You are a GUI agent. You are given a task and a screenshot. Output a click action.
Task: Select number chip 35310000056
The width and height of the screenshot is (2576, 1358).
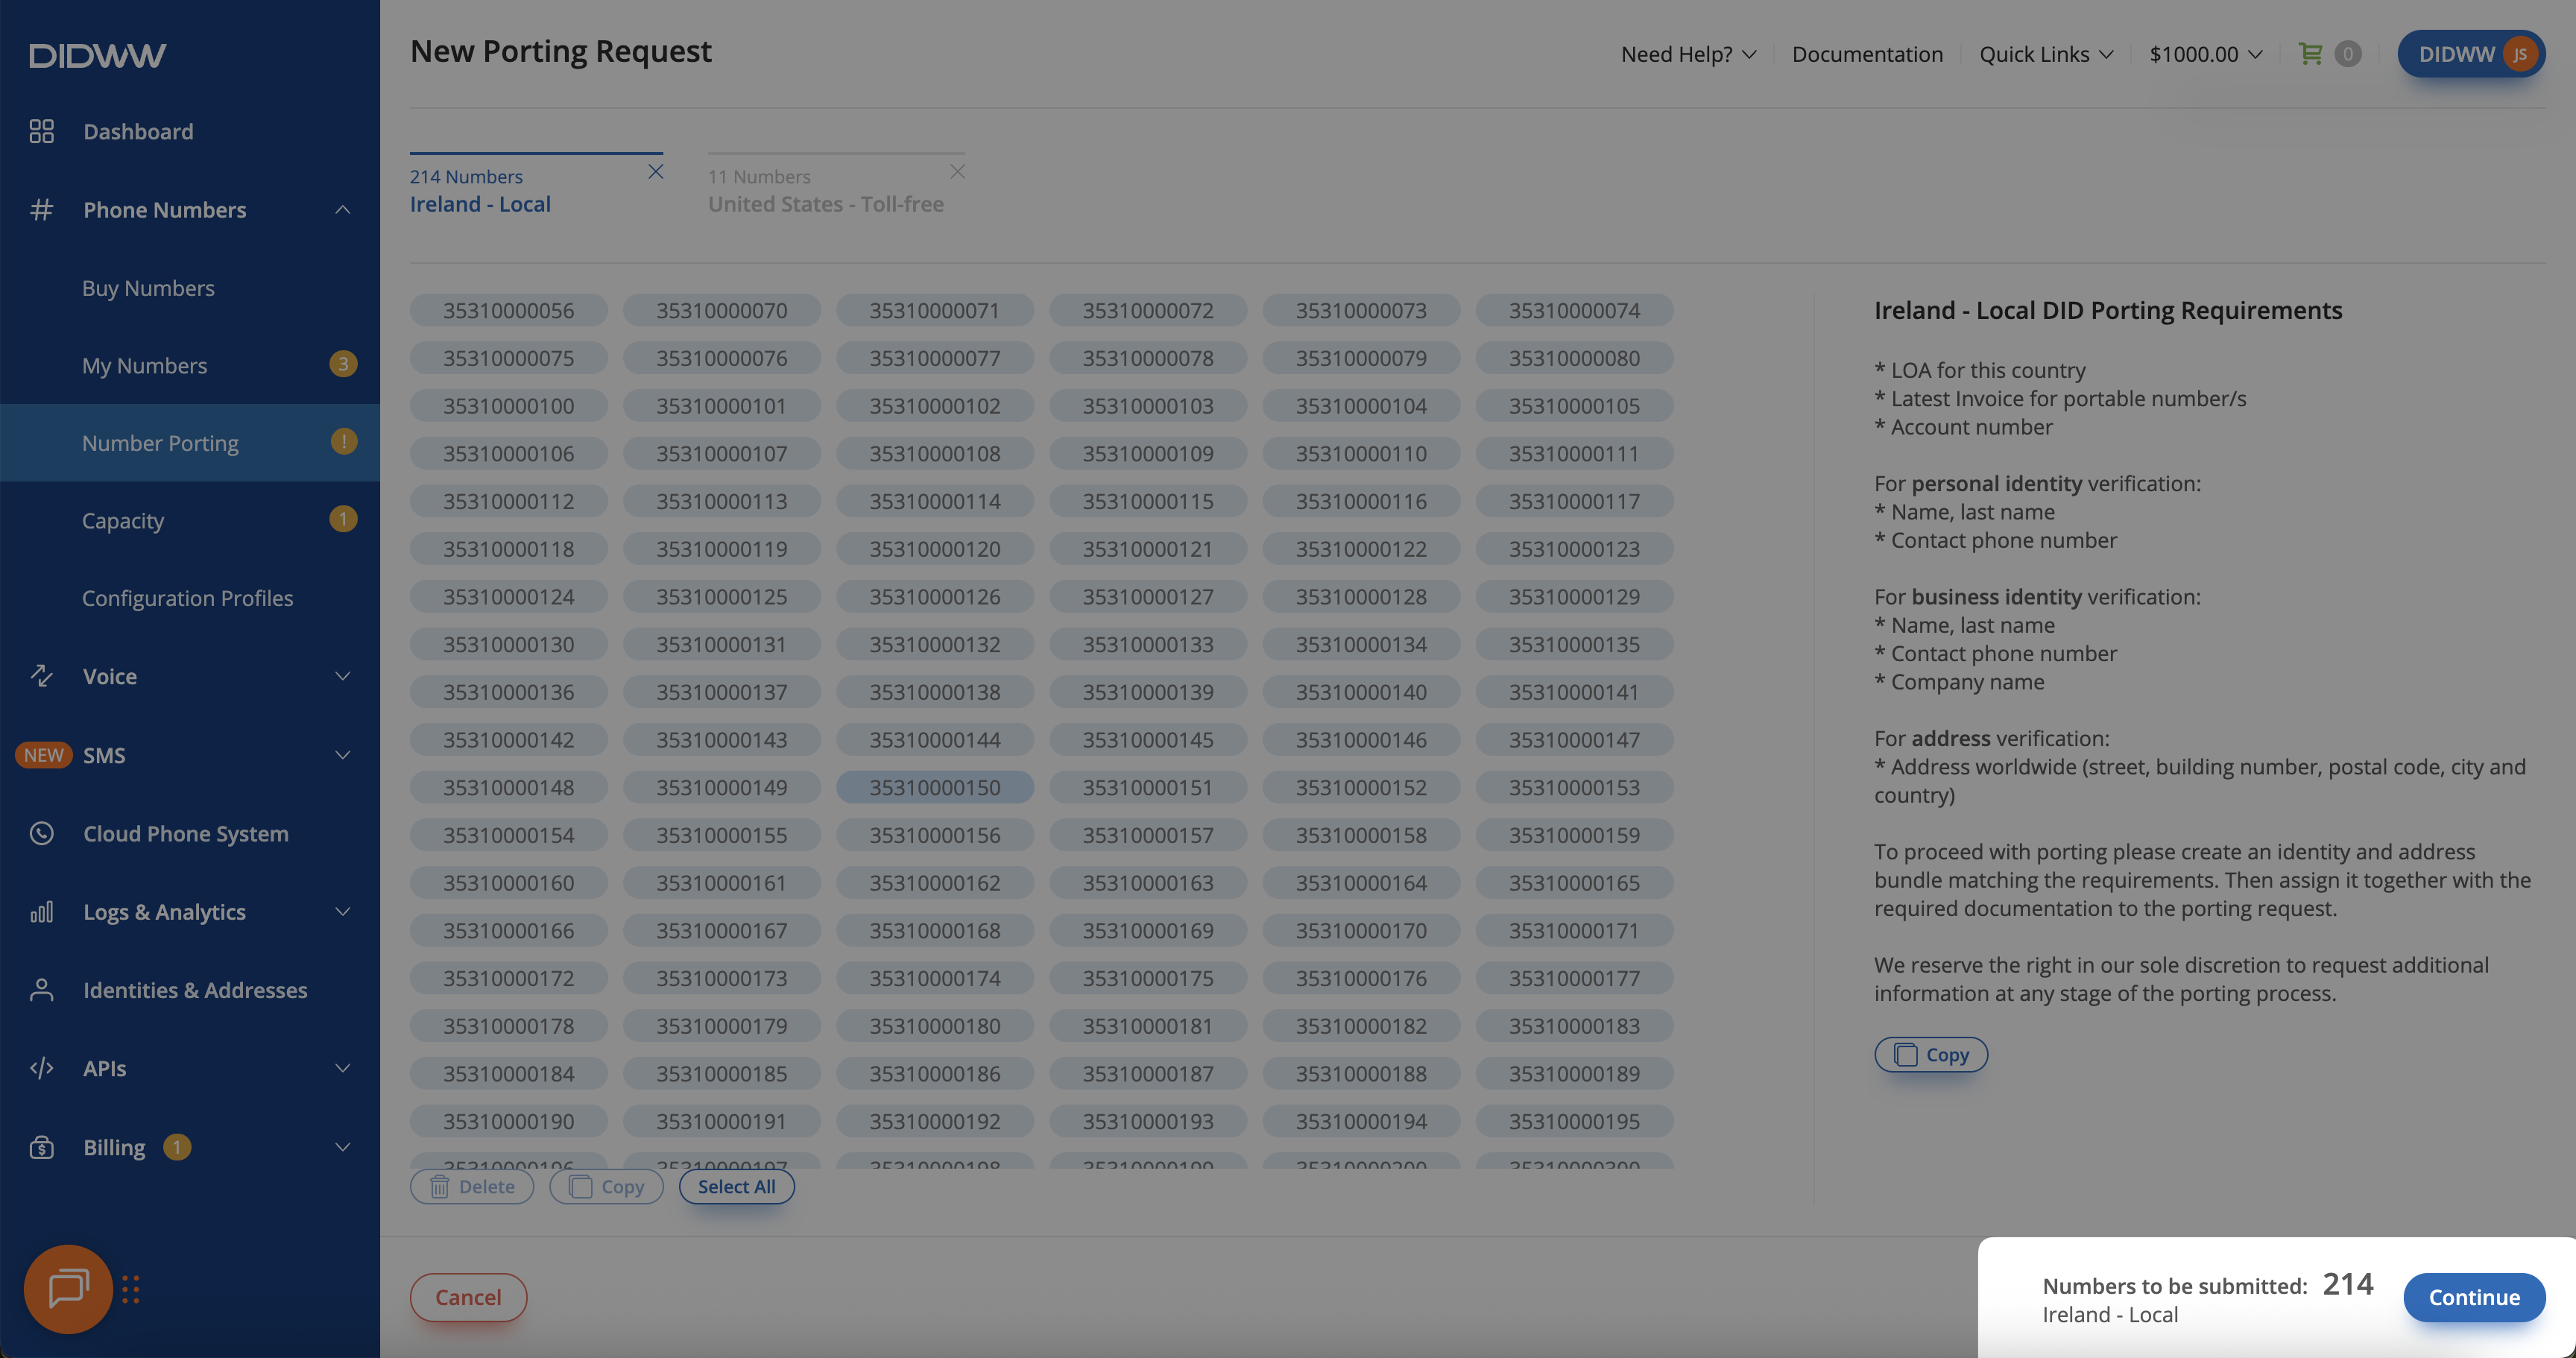pyautogui.click(x=508, y=310)
